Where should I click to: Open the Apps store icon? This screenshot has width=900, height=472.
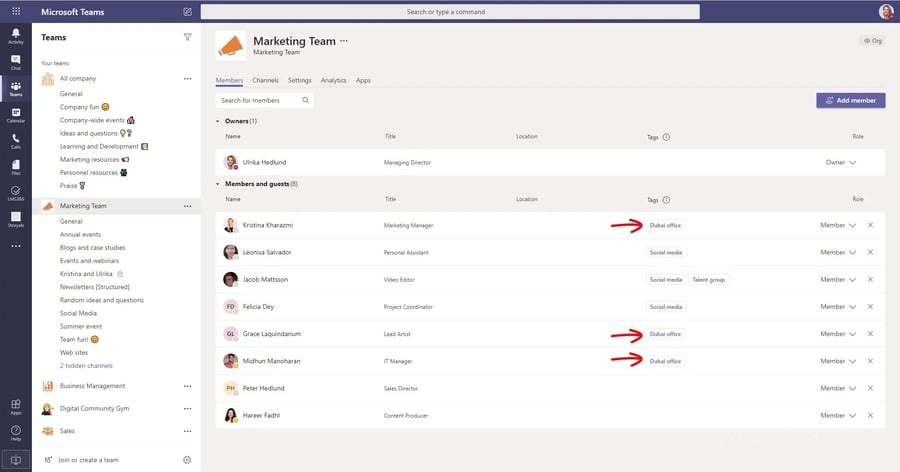(x=16, y=407)
